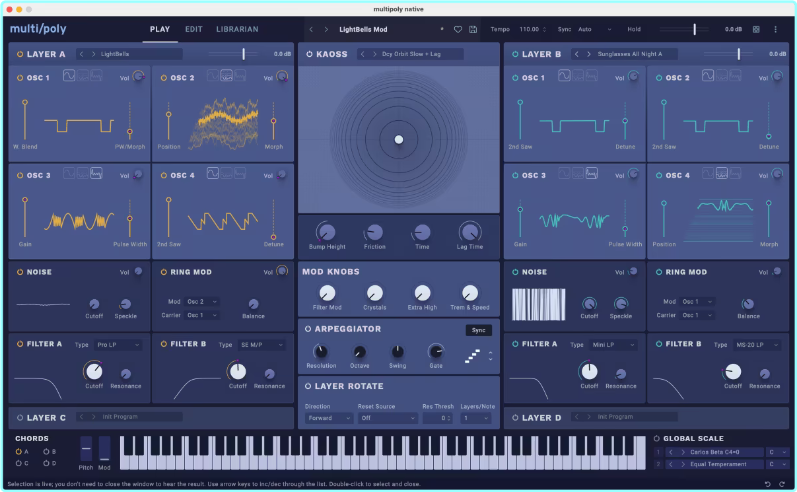
Task: Open Filter A type dropdown showing Pro LP
Action: tap(118, 345)
